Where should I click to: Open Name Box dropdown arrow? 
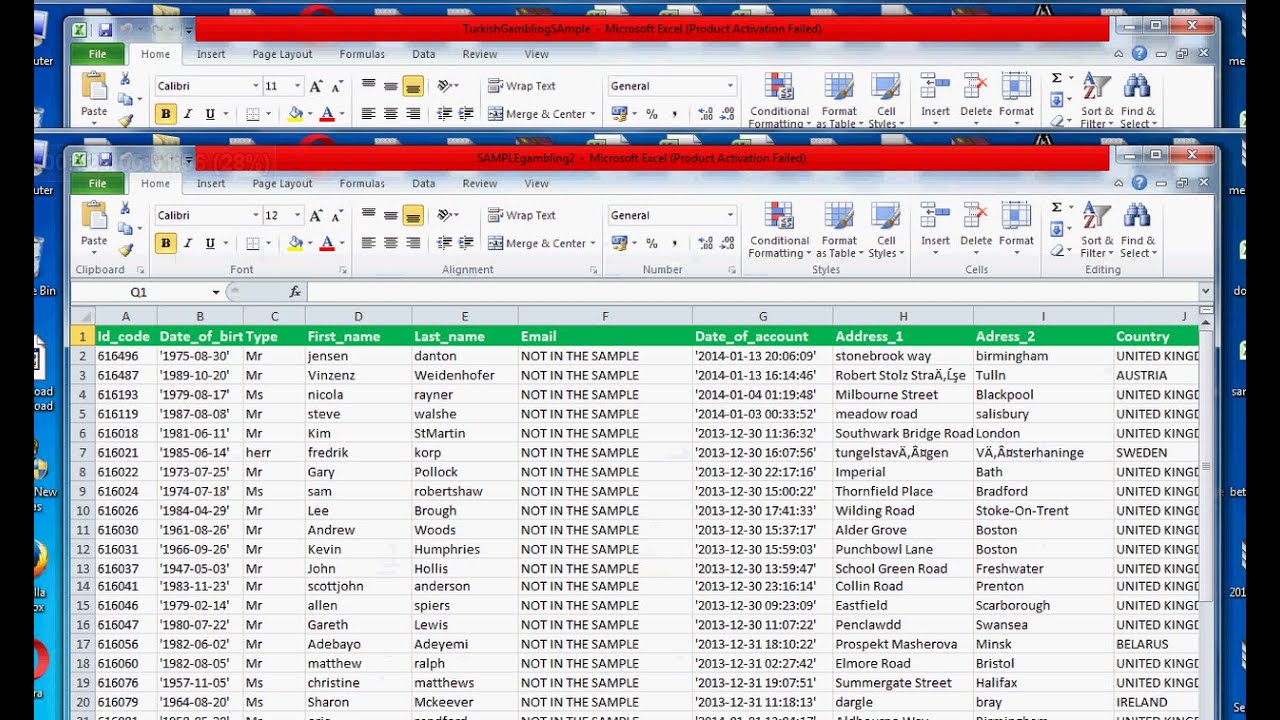215,292
